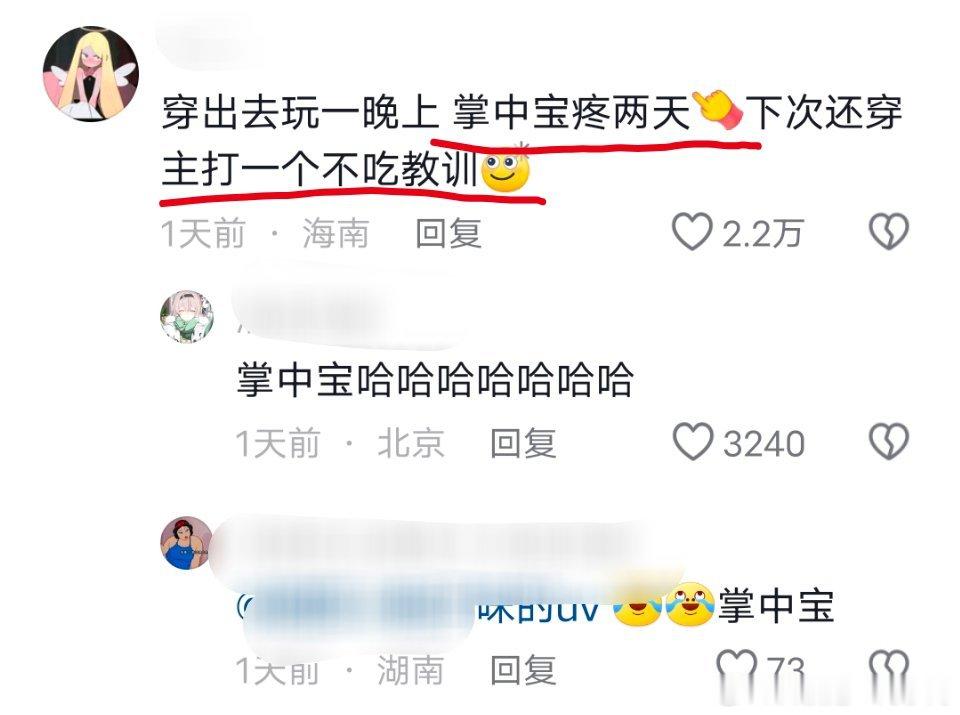
Task: Like the Beijing reply with 3240 likes
Action: 692,441
